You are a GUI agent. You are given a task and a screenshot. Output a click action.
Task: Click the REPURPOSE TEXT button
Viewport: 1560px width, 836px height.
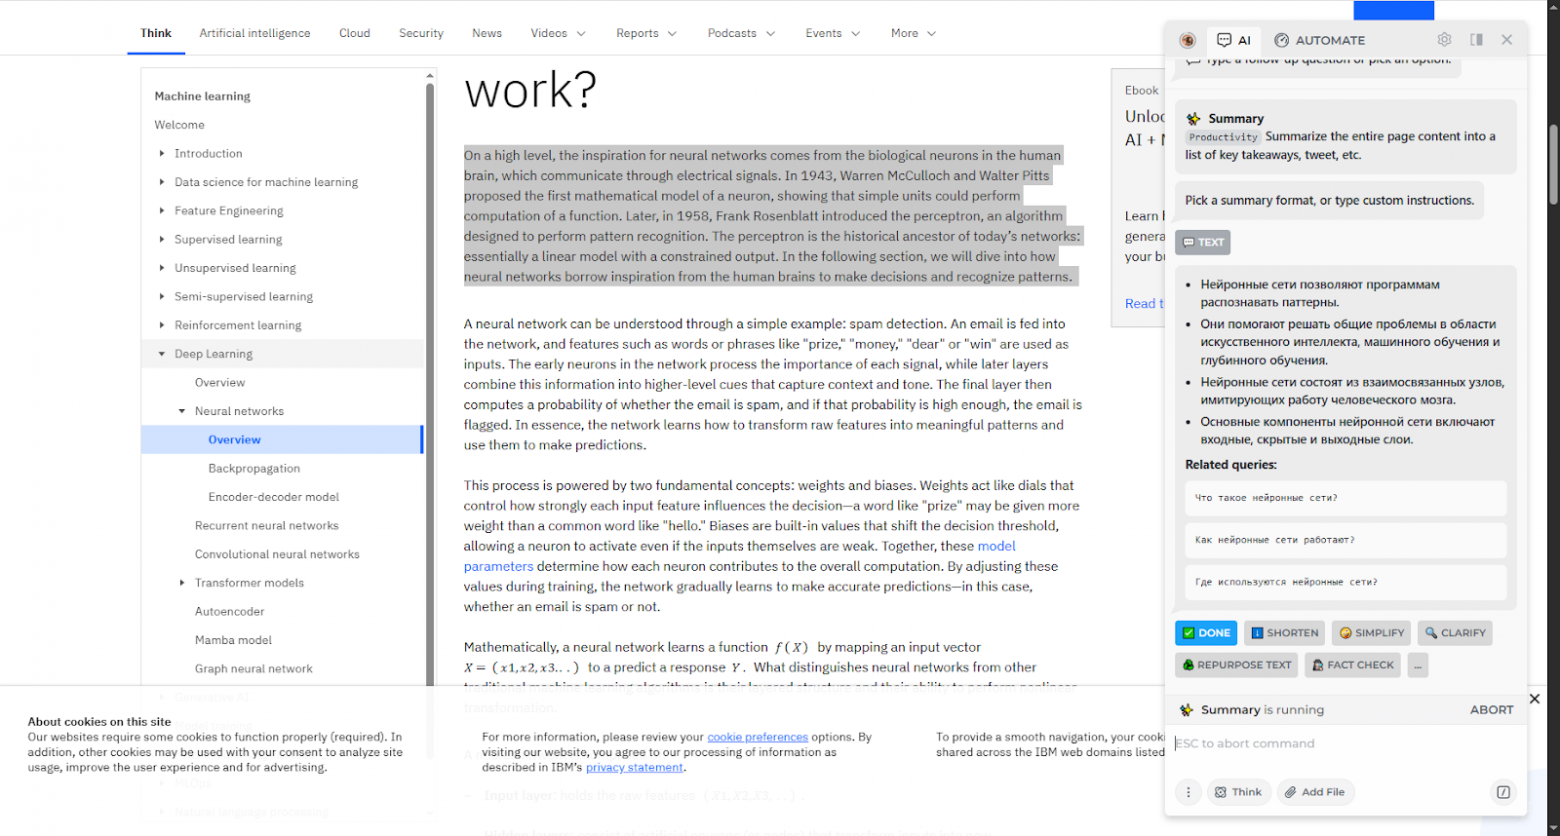pos(1237,665)
